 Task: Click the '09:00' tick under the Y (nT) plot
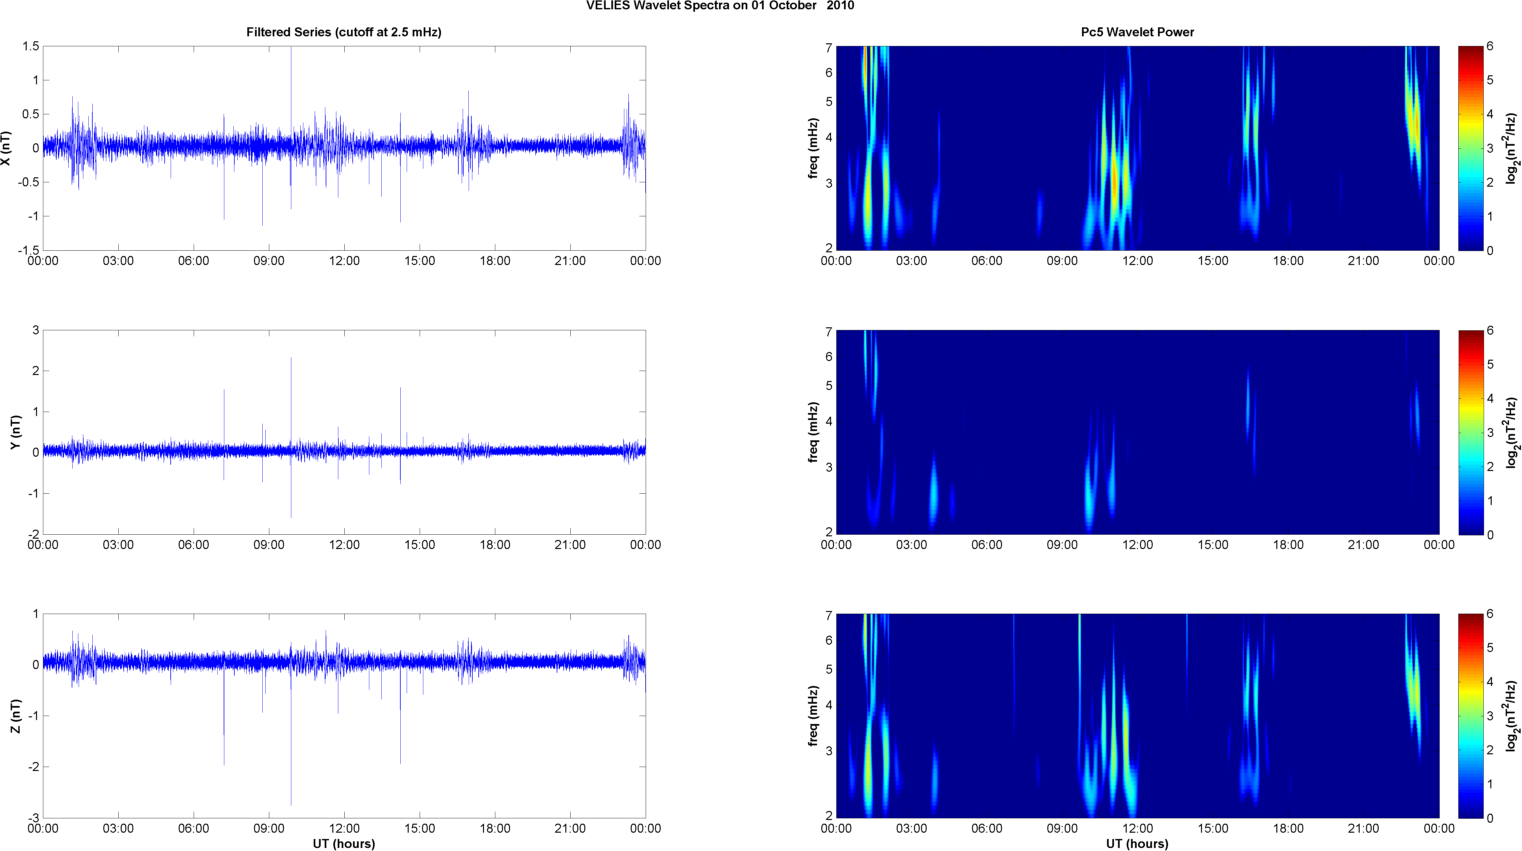(x=269, y=545)
